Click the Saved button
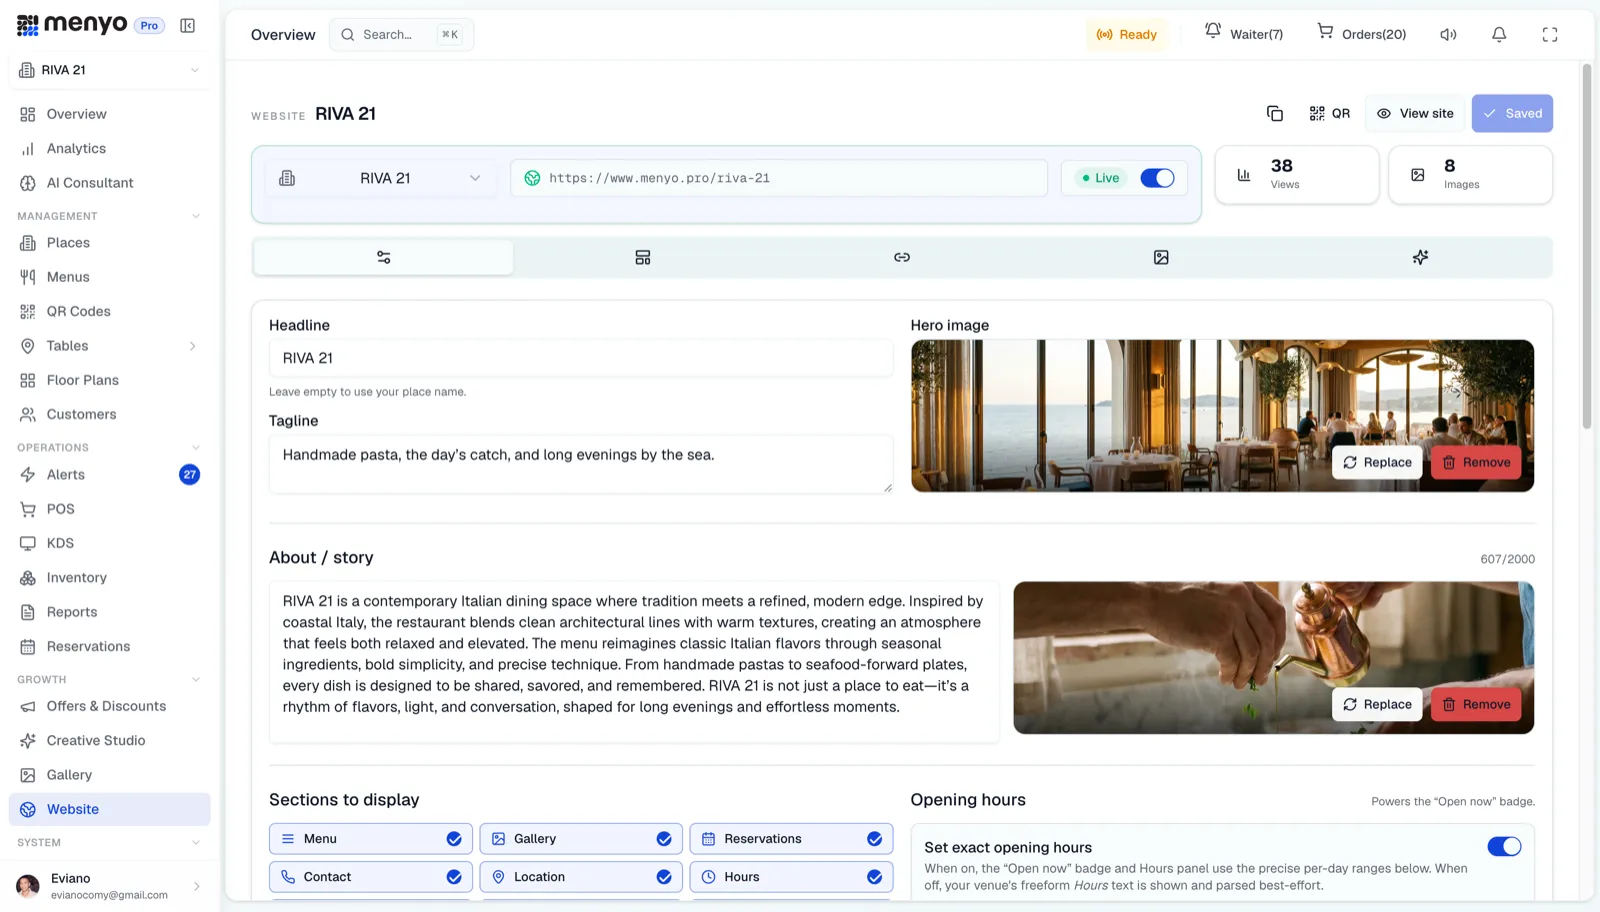The height and width of the screenshot is (912, 1600). click(1512, 114)
